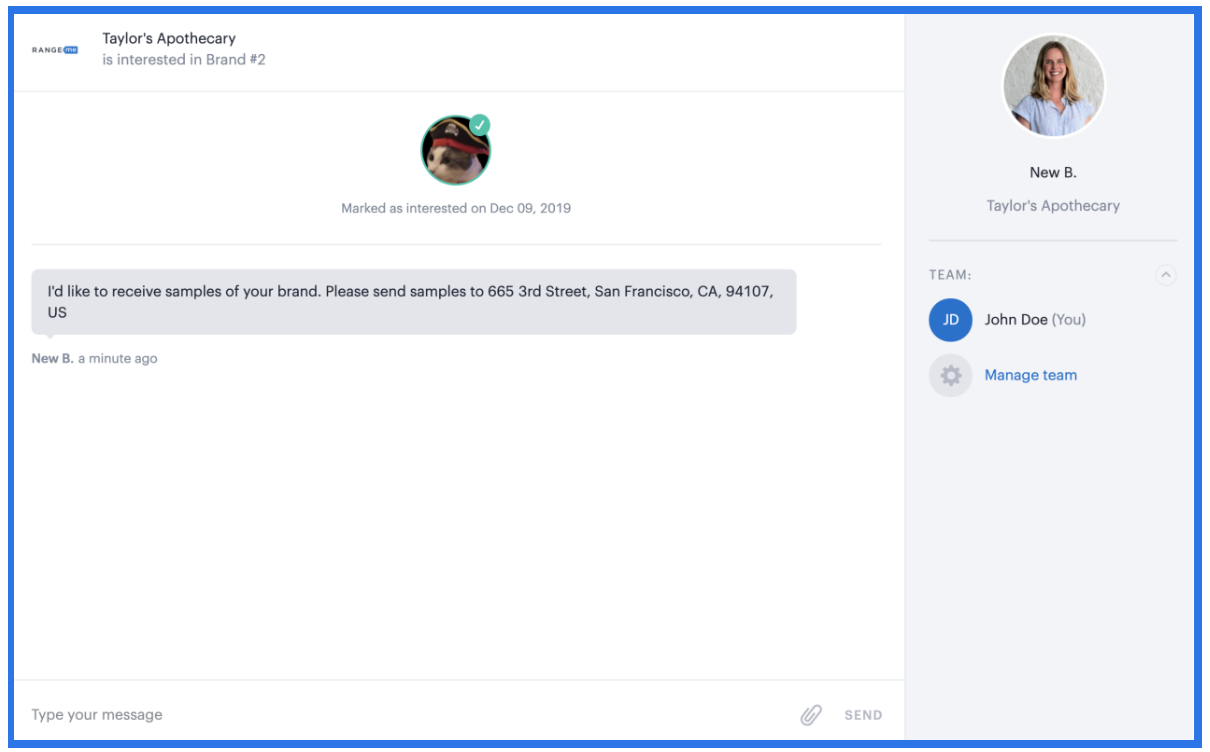1210x752 pixels.
Task: Click 'Marked as interested on Dec 09' text
Action: coord(456,209)
